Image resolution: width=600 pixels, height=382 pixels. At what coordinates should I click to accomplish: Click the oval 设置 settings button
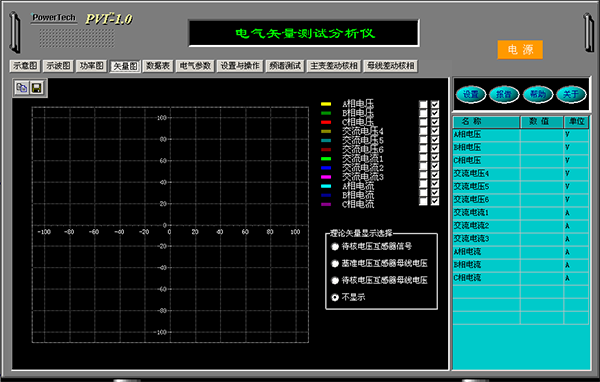pos(471,94)
